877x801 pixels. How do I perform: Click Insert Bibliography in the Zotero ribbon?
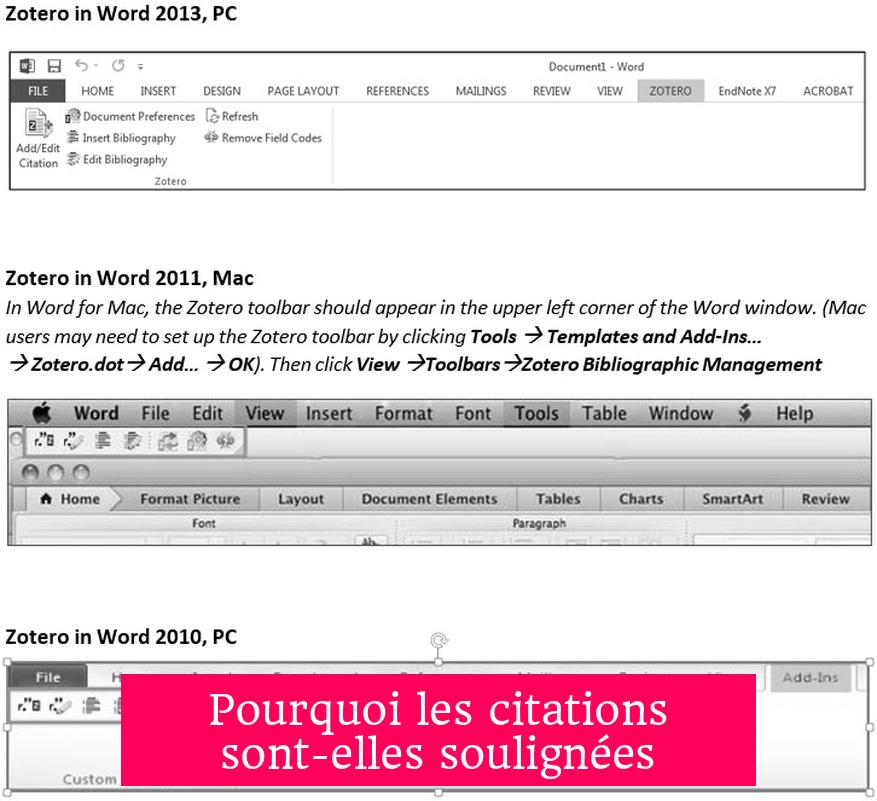click(x=121, y=138)
